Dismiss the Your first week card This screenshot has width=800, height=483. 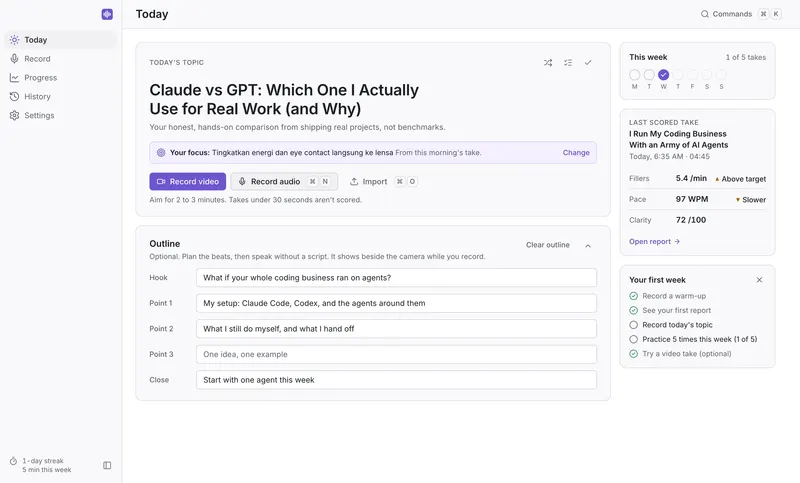coord(759,279)
